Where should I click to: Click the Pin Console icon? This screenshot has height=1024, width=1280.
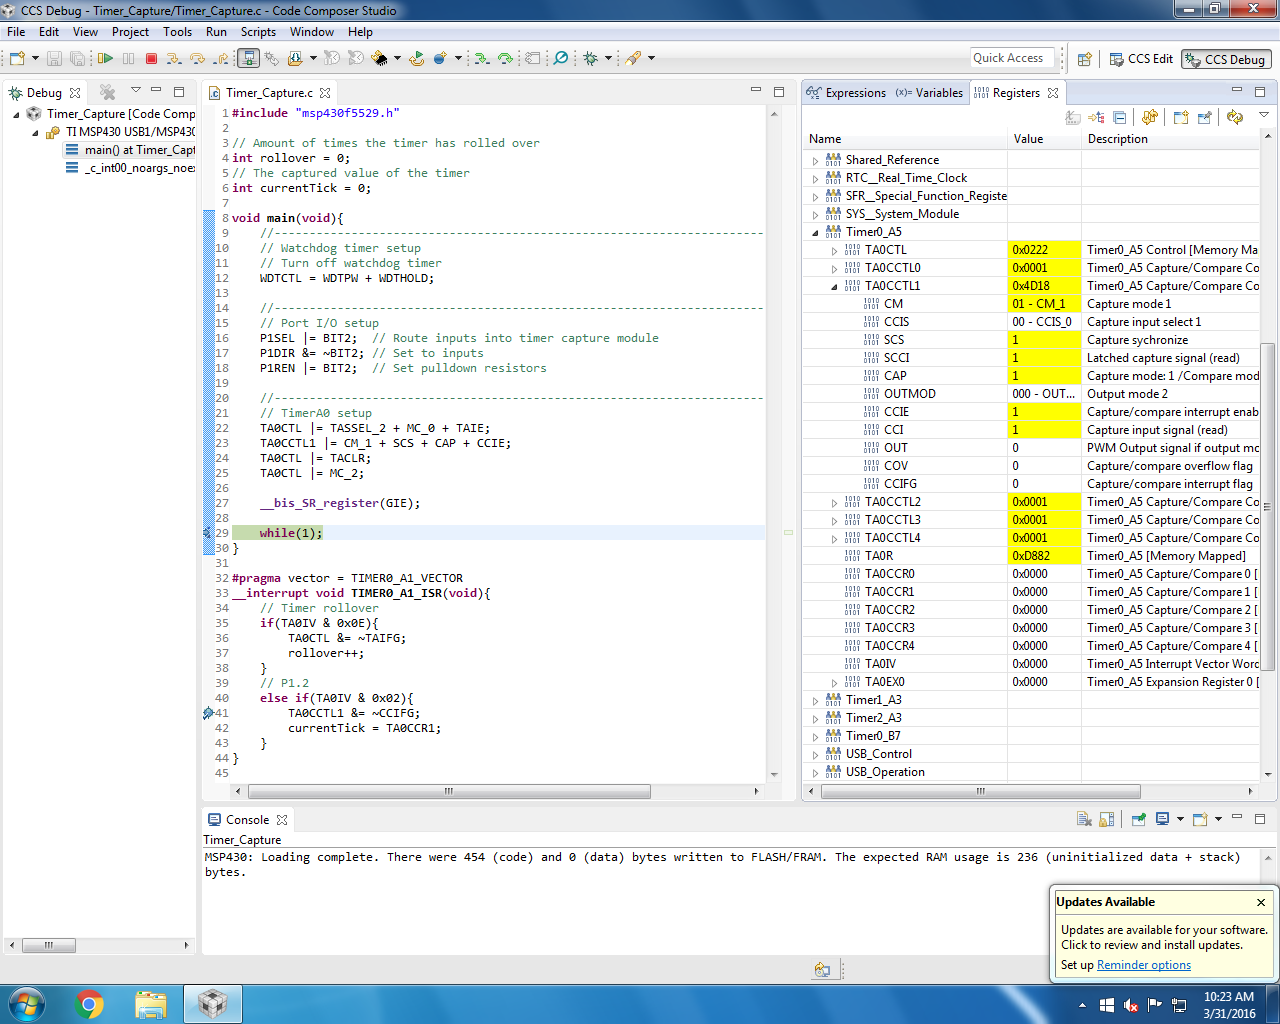(x=1138, y=819)
